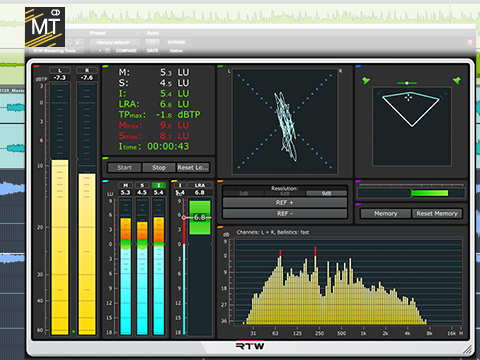Click the Native label in header
This screenshot has height=360, width=480.
click(x=176, y=51)
